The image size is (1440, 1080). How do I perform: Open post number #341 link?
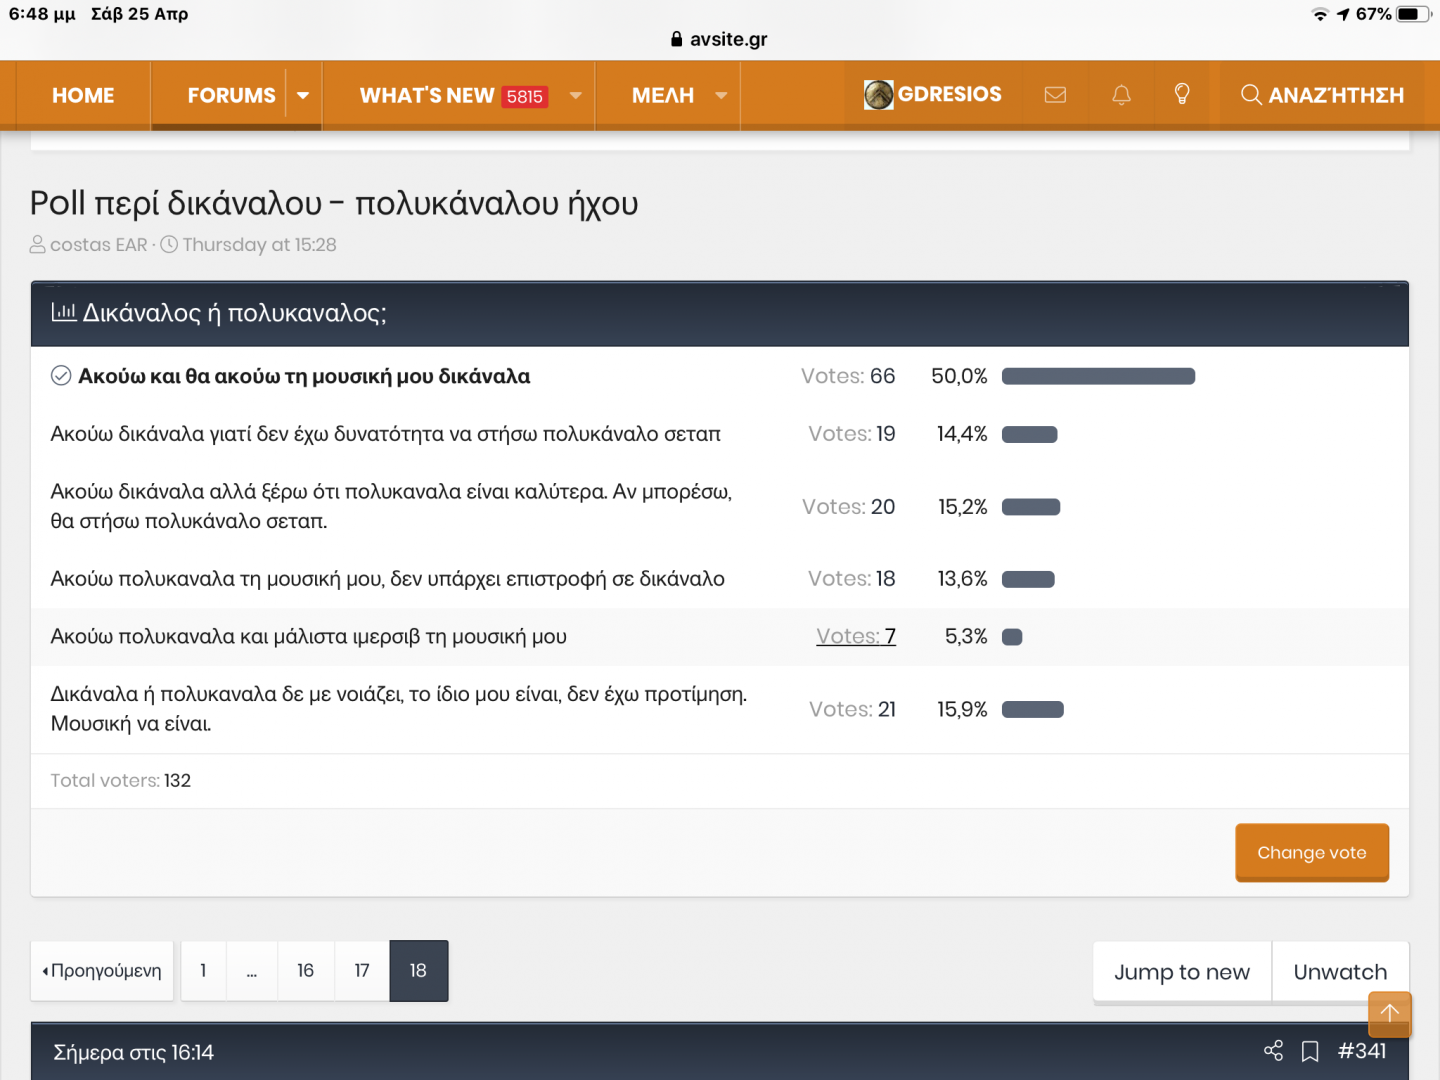(1362, 1051)
